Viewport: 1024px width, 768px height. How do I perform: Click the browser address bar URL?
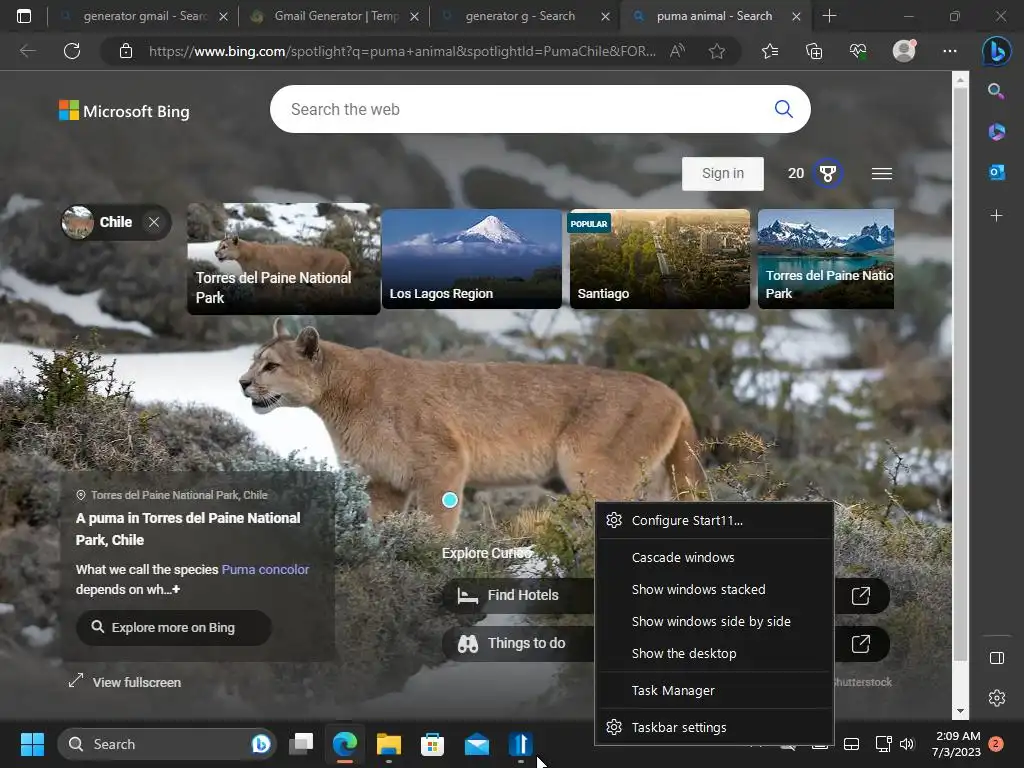tap(402, 51)
